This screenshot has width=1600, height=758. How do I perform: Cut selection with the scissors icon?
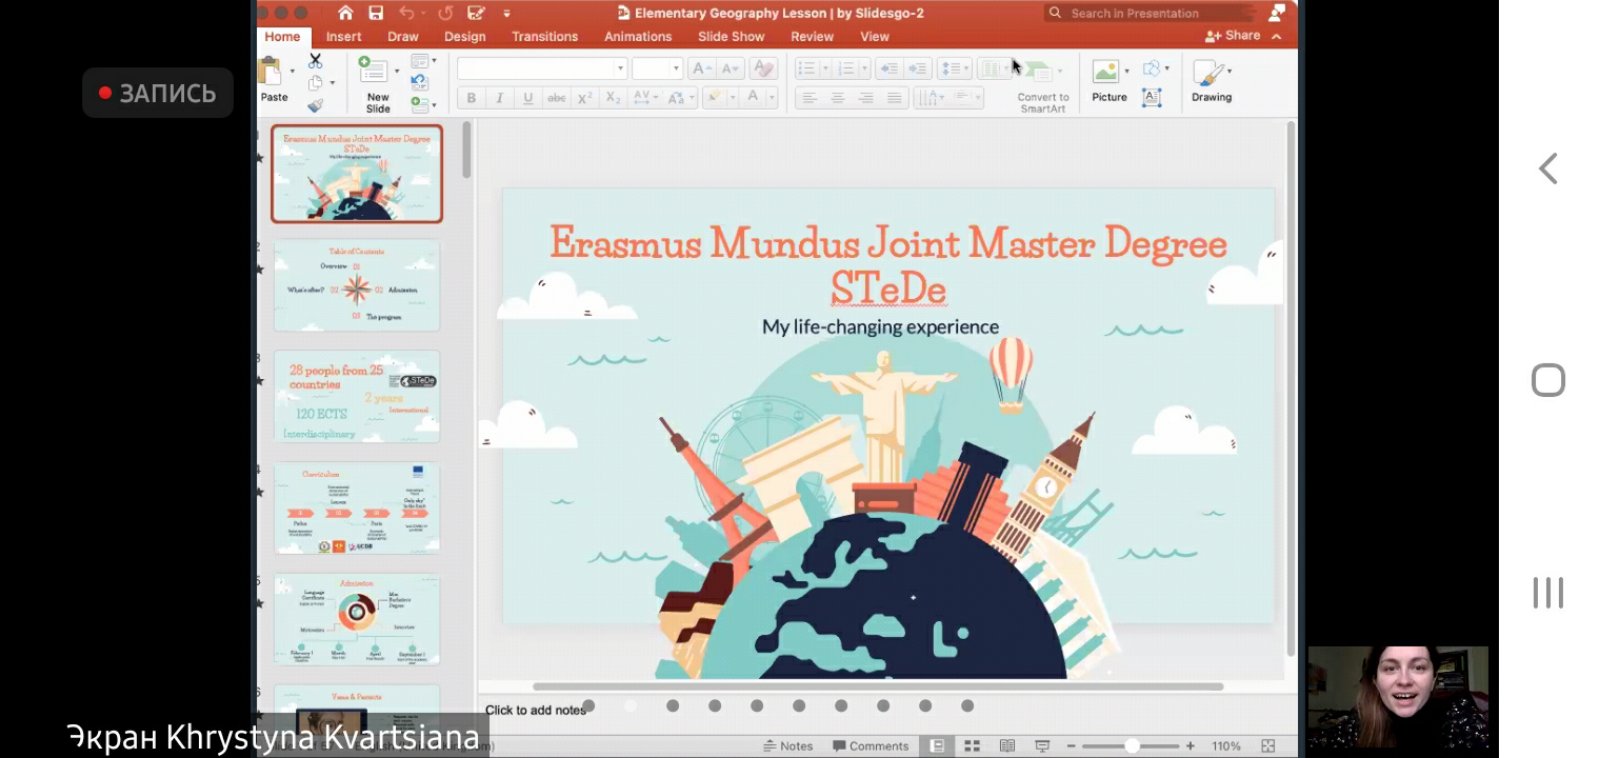tap(315, 61)
